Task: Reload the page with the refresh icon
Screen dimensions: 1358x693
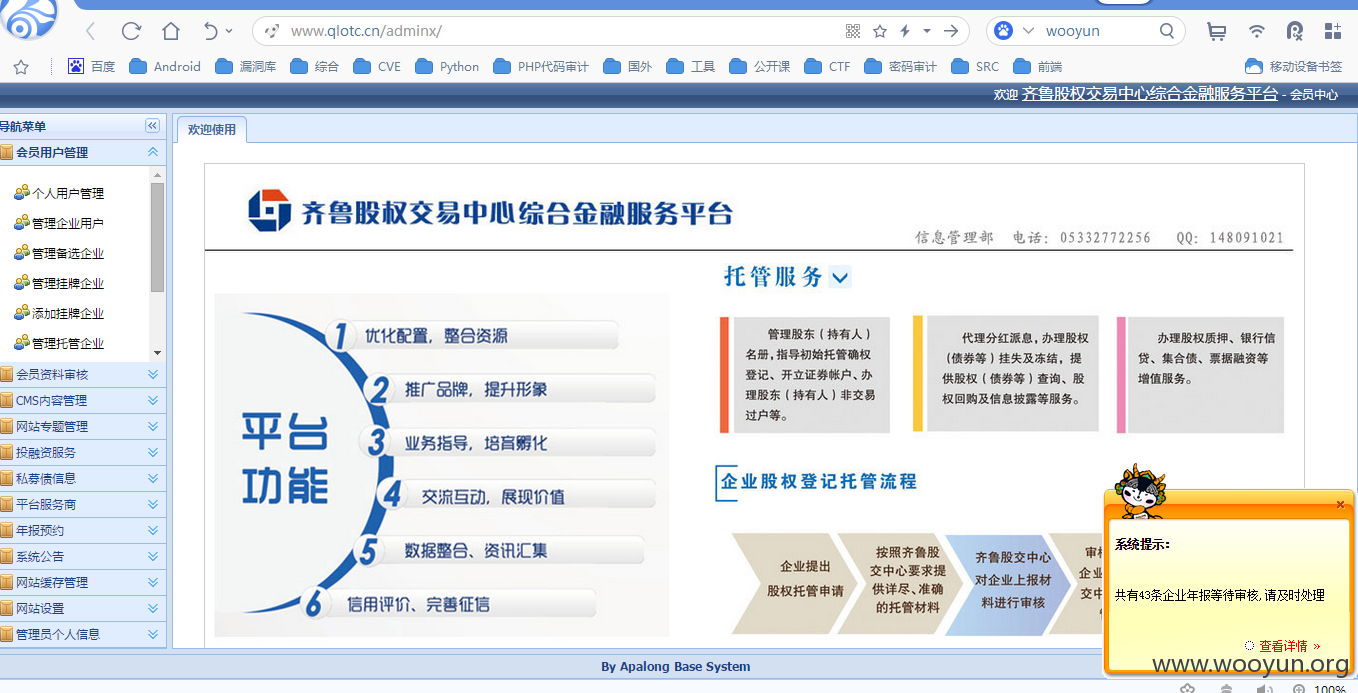Action: tap(131, 31)
